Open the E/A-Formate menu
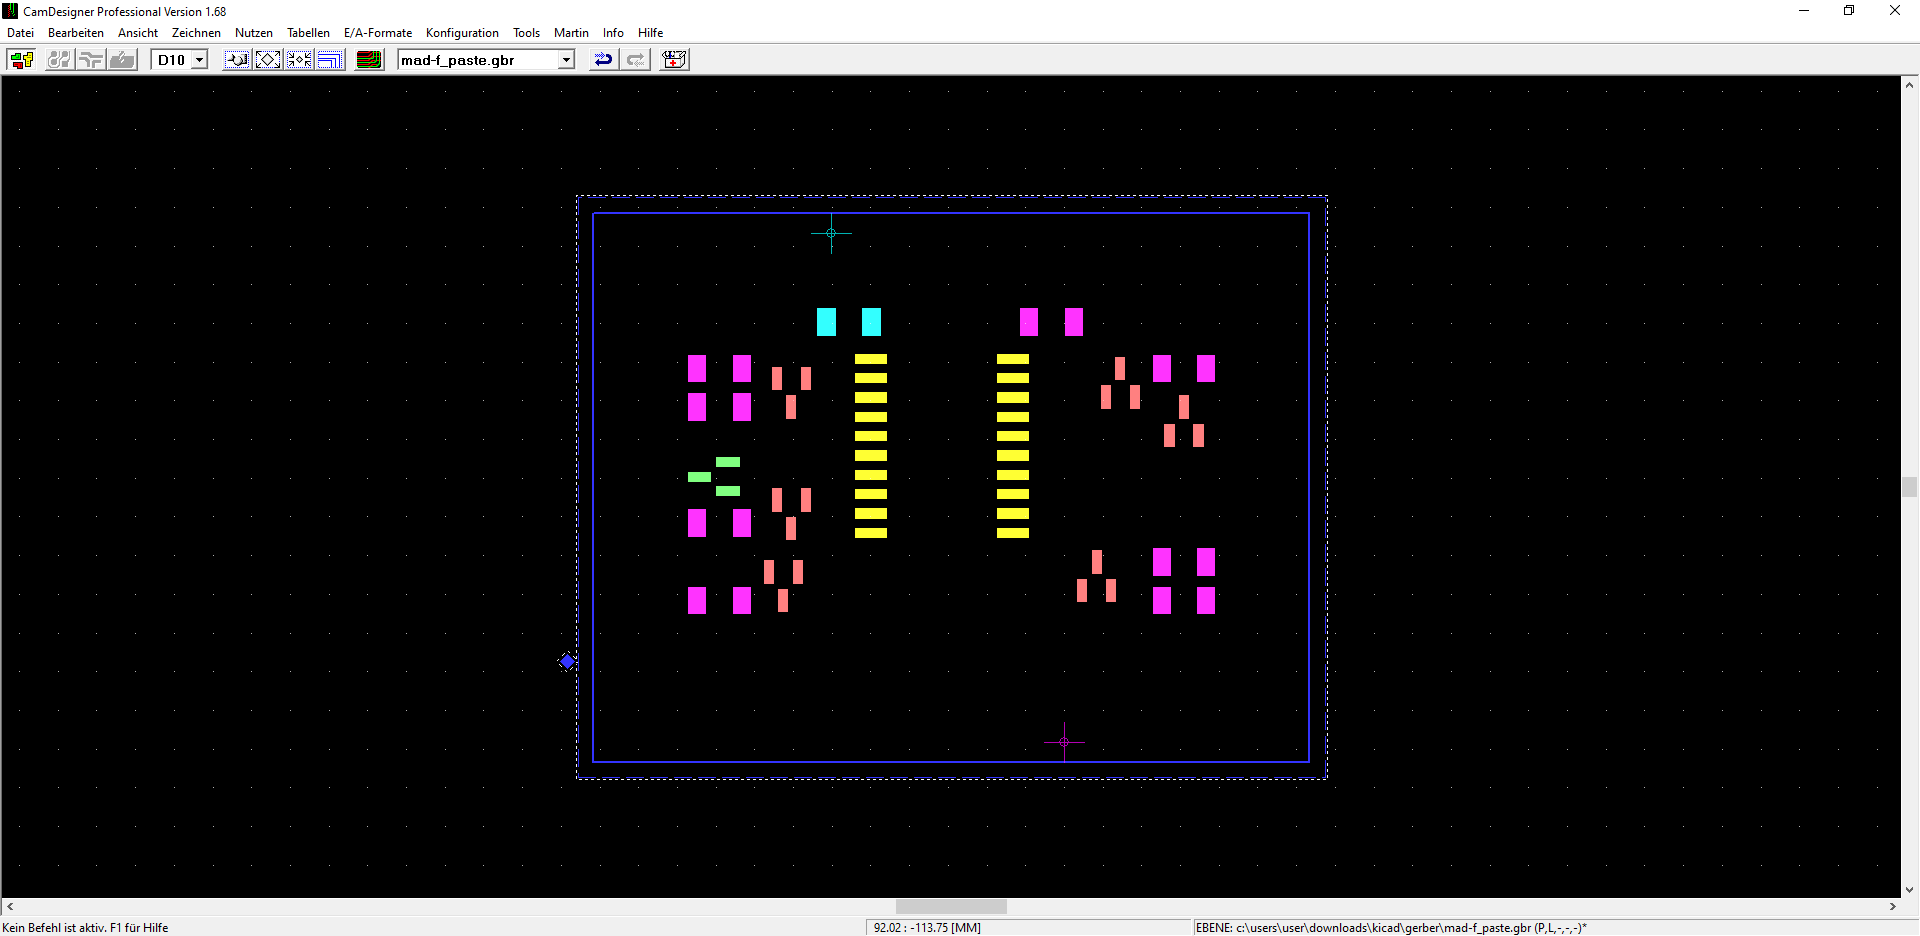Screen dimensions: 1920x936 [x=377, y=33]
